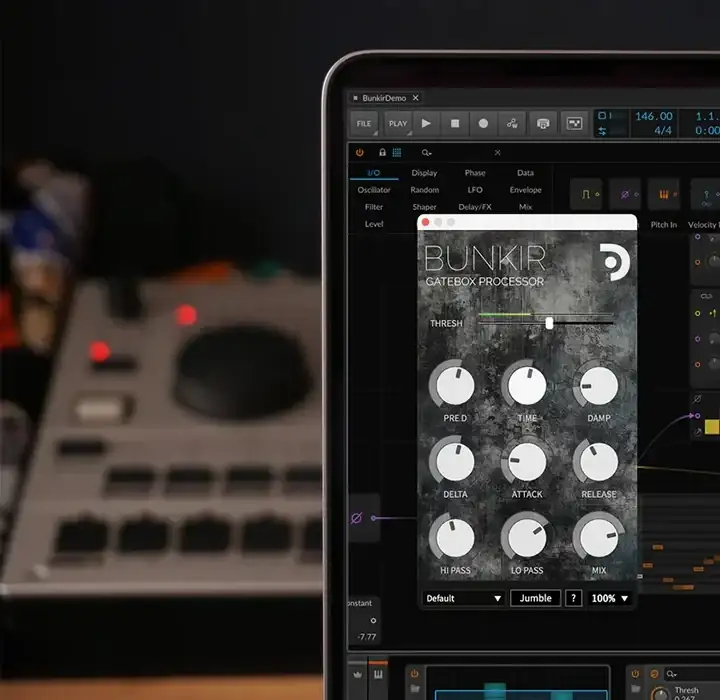This screenshot has width=720, height=700.
Task: Click the DAMP knob in Bunkir
Action: point(599,385)
